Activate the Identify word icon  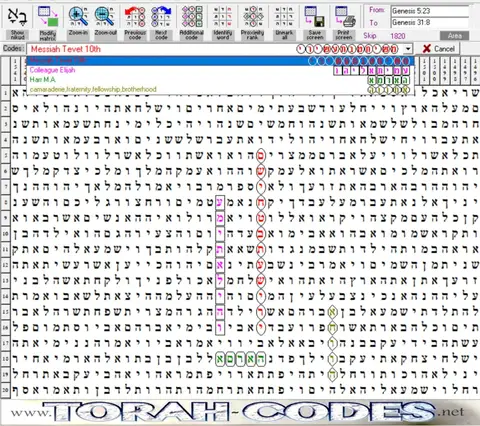point(222,17)
